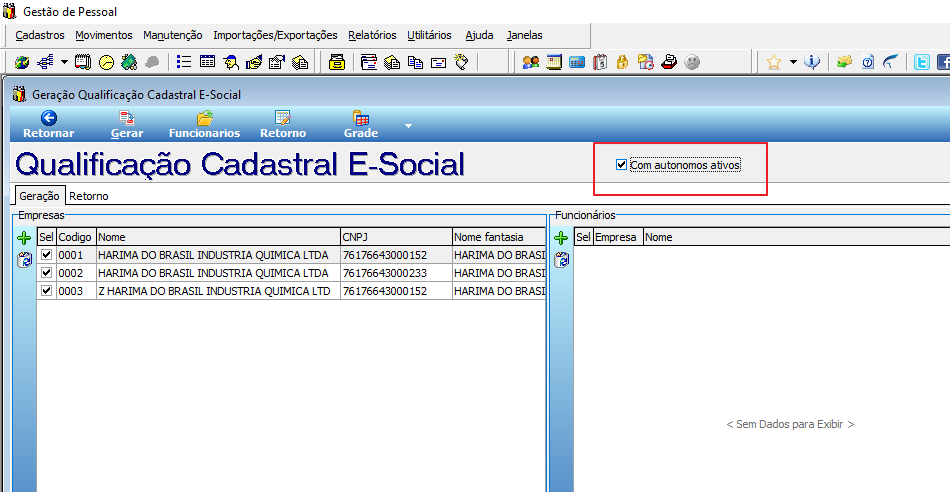
Task: Click the Retornar toolbar button
Action: click(x=48, y=124)
